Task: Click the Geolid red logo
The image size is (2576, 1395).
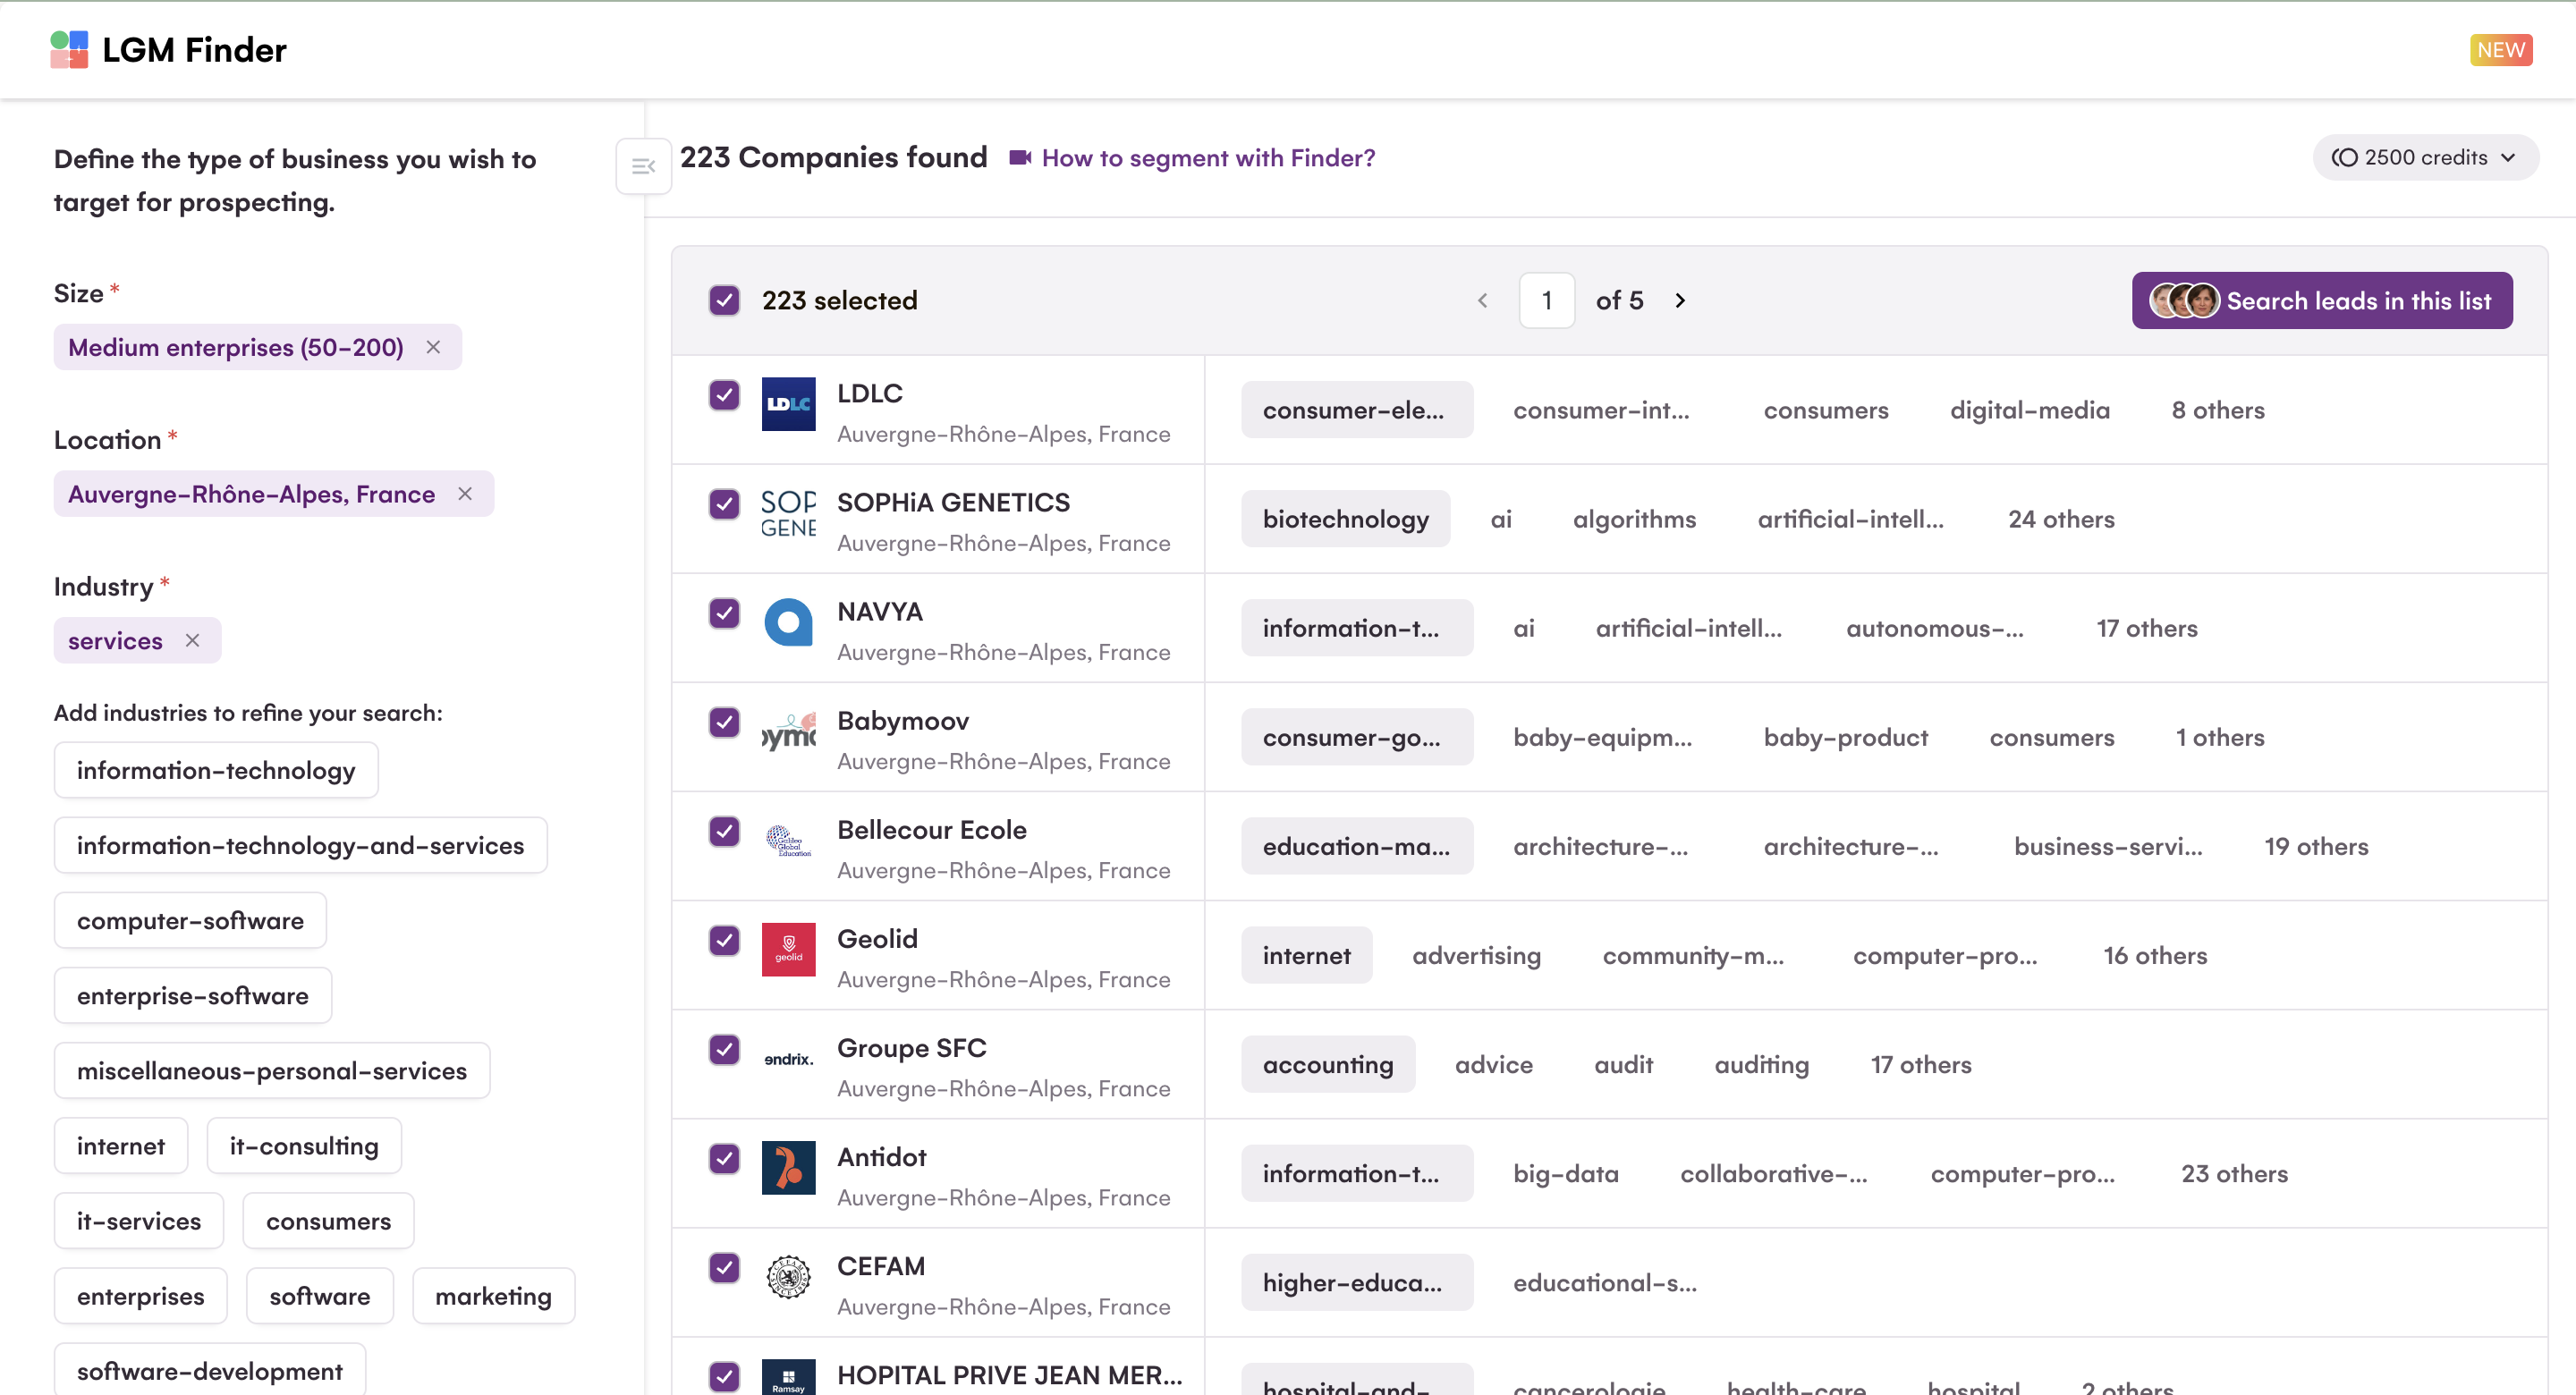Action: [788, 949]
